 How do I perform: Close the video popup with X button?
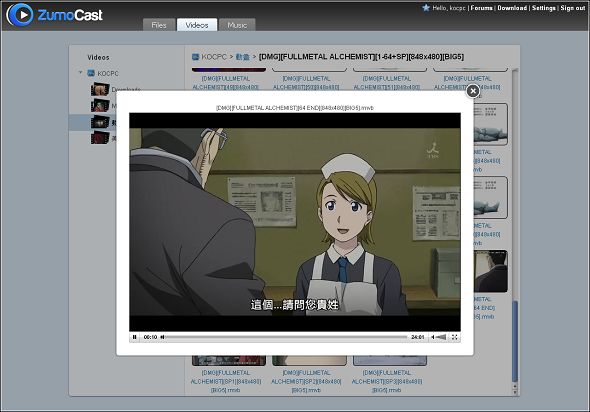coord(473,91)
